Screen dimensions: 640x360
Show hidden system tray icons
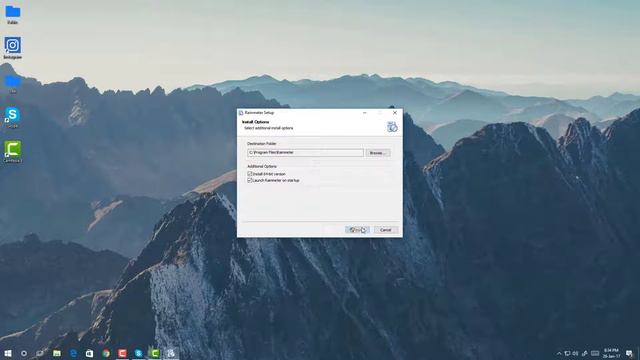(559, 353)
